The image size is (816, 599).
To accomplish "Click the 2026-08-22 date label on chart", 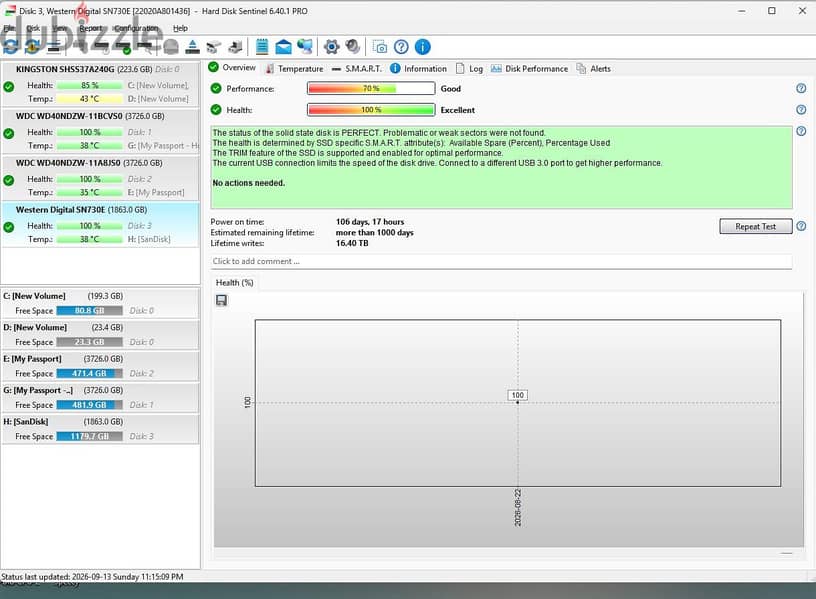I will pos(518,507).
